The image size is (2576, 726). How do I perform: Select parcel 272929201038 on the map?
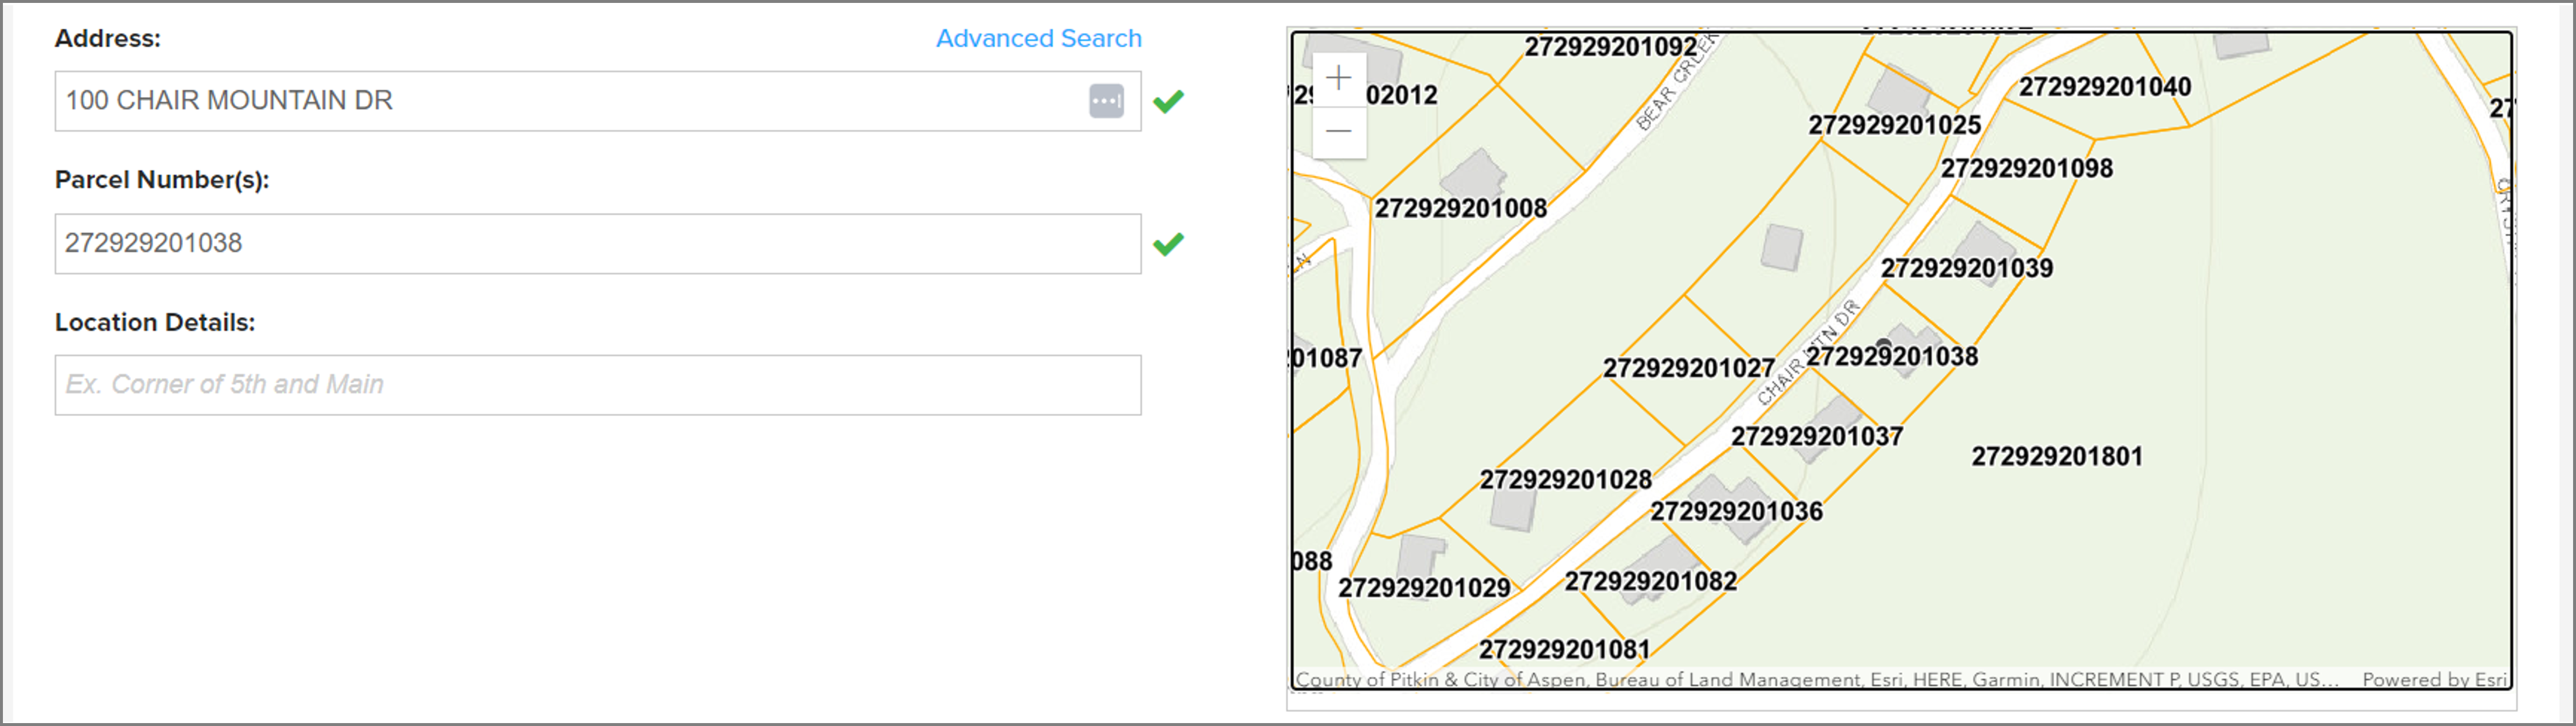[1892, 356]
